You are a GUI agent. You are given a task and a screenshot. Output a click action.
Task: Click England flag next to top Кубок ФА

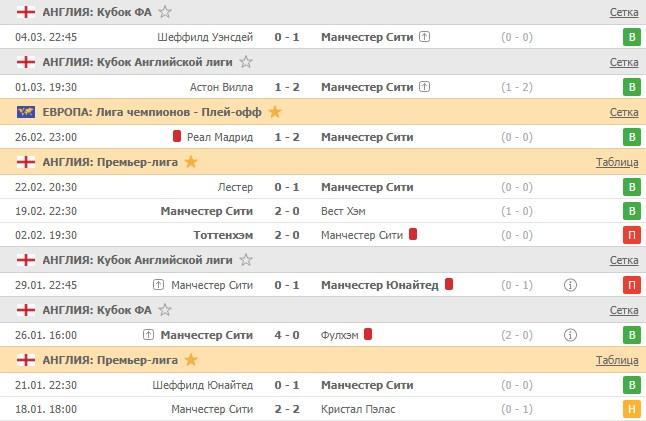25,12
